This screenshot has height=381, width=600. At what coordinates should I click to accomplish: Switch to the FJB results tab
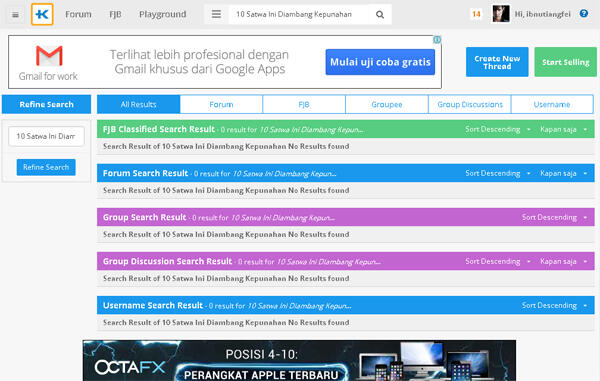(x=304, y=104)
